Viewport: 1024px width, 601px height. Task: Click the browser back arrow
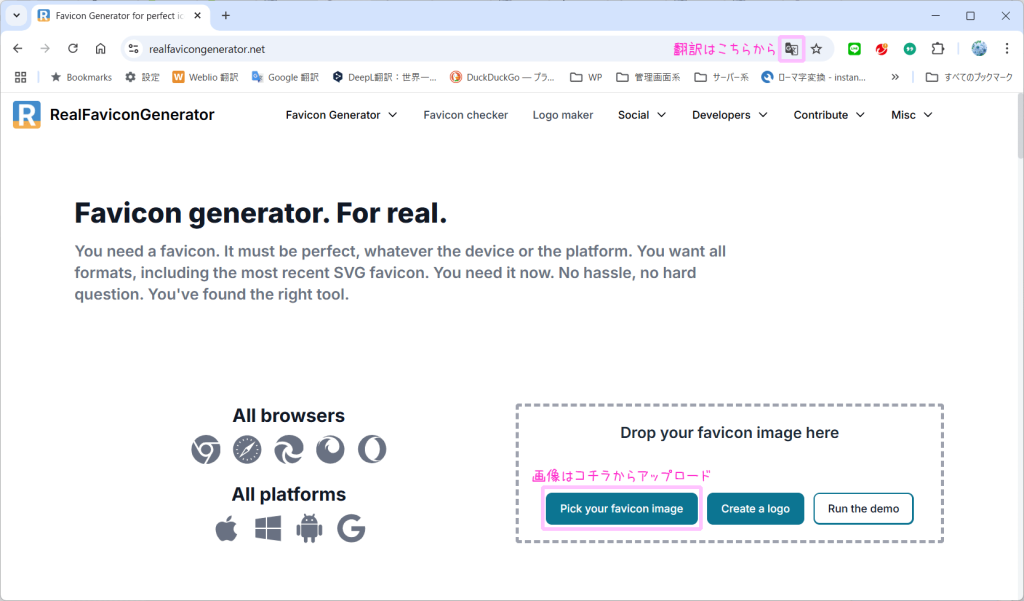(x=18, y=48)
